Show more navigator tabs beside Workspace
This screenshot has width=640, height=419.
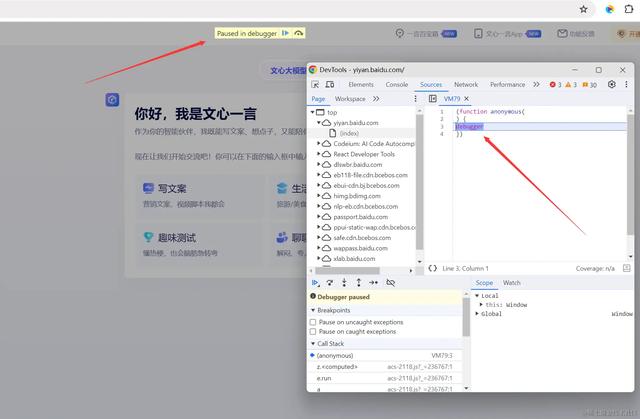click(x=376, y=99)
